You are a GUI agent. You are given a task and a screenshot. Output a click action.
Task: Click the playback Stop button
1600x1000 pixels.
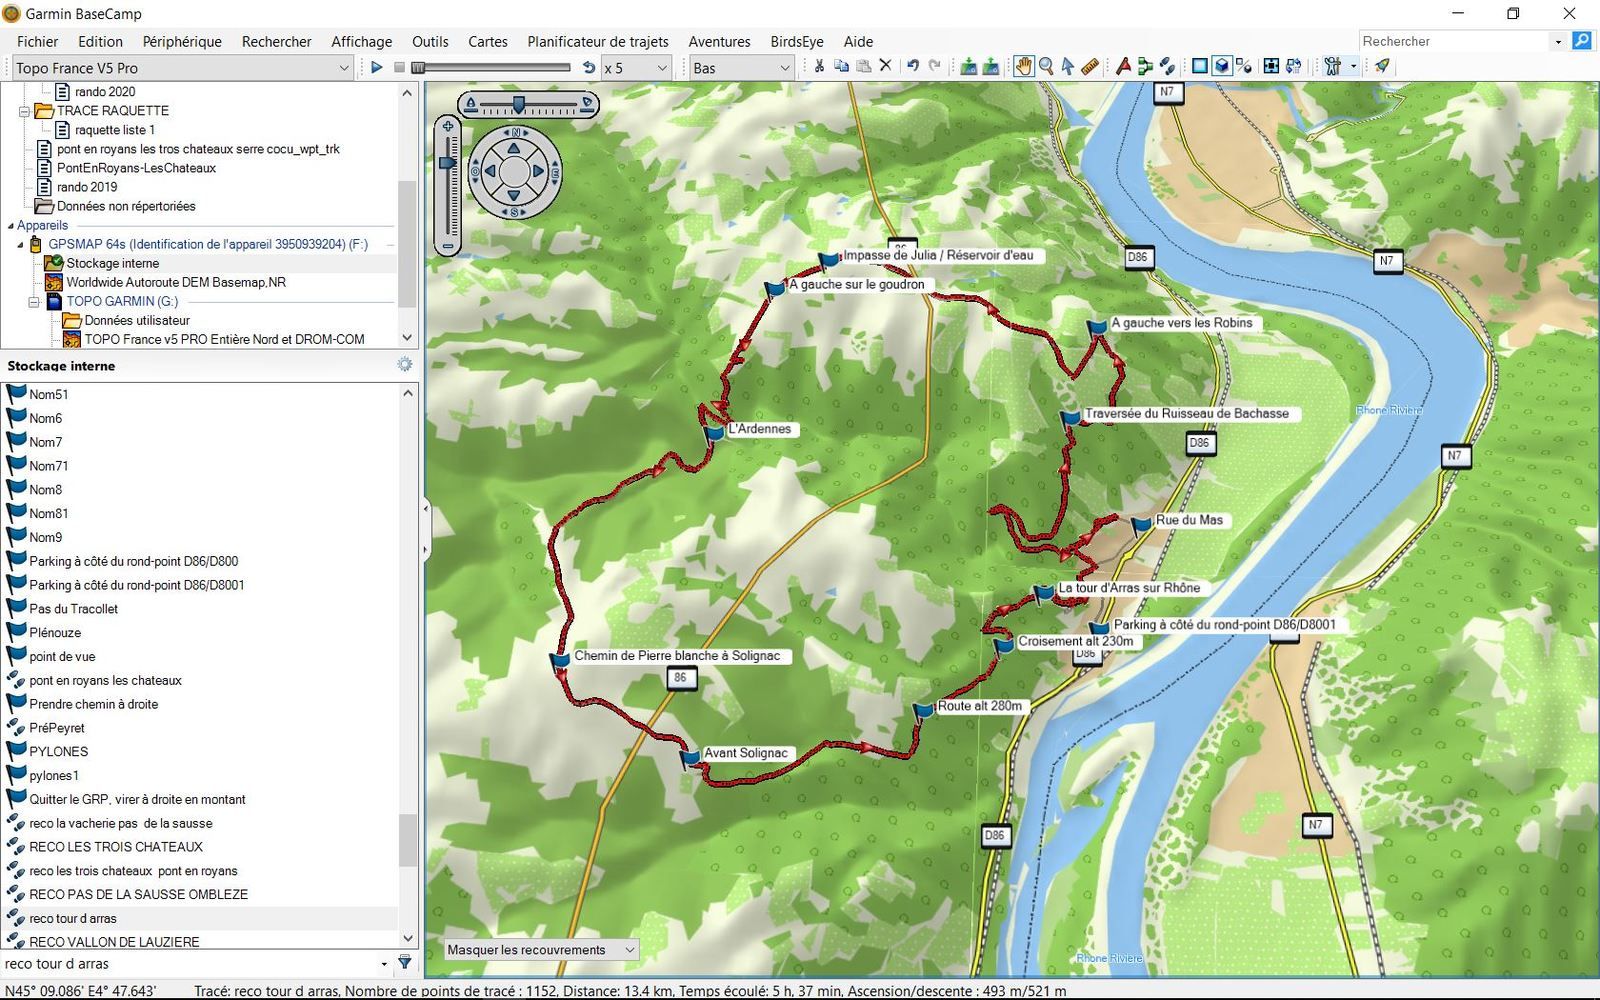pyautogui.click(x=399, y=68)
